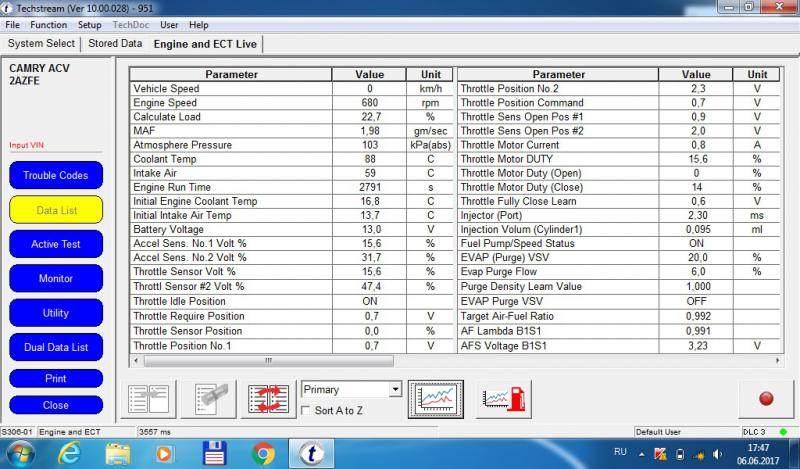Screen dimensions: 800x469
Task: Open the fuel pump graph icon
Action: point(505,398)
